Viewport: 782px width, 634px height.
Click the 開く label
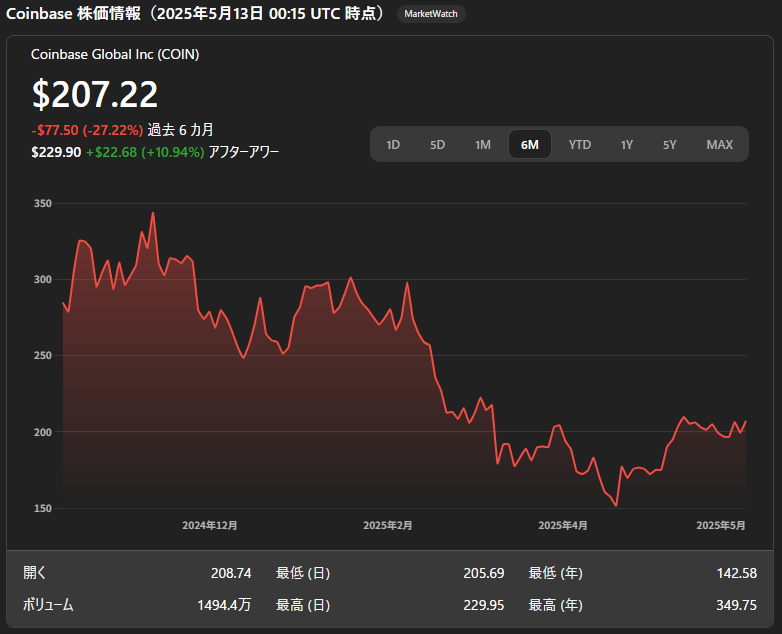click(34, 573)
